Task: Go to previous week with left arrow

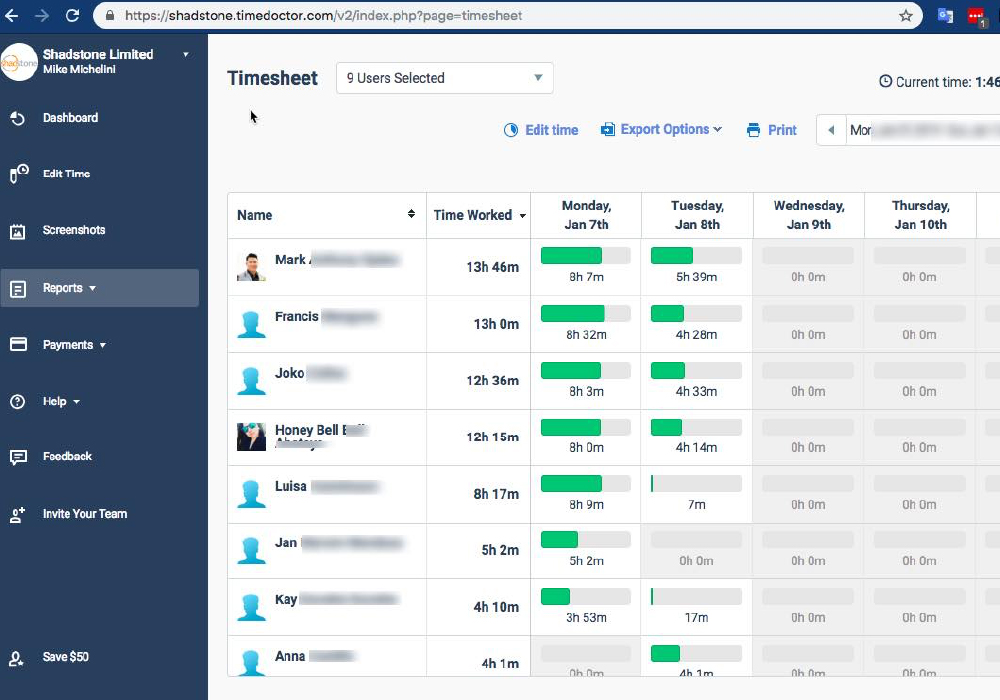Action: tap(831, 130)
